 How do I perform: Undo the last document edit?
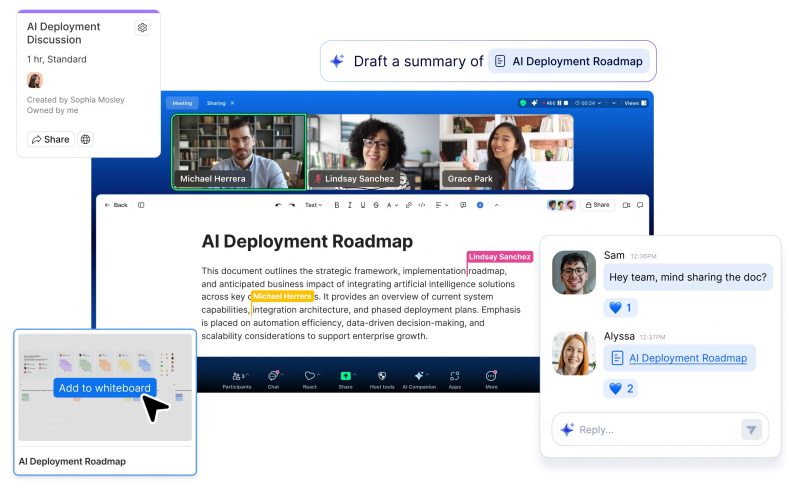tap(278, 205)
